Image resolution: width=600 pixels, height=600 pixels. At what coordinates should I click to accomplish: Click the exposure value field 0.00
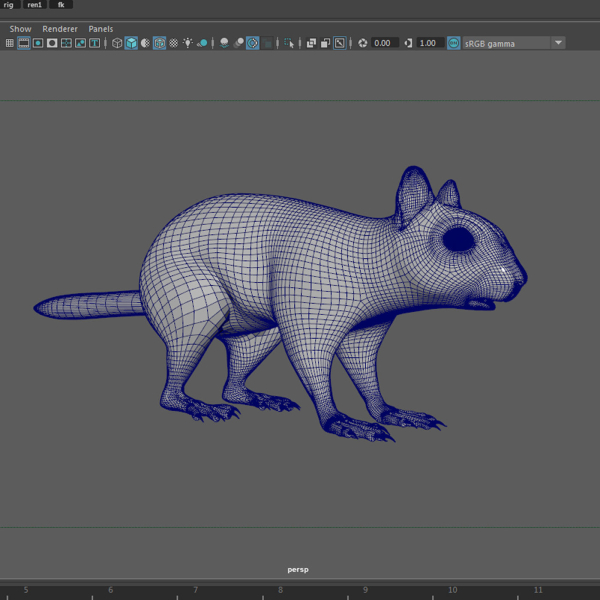385,43
